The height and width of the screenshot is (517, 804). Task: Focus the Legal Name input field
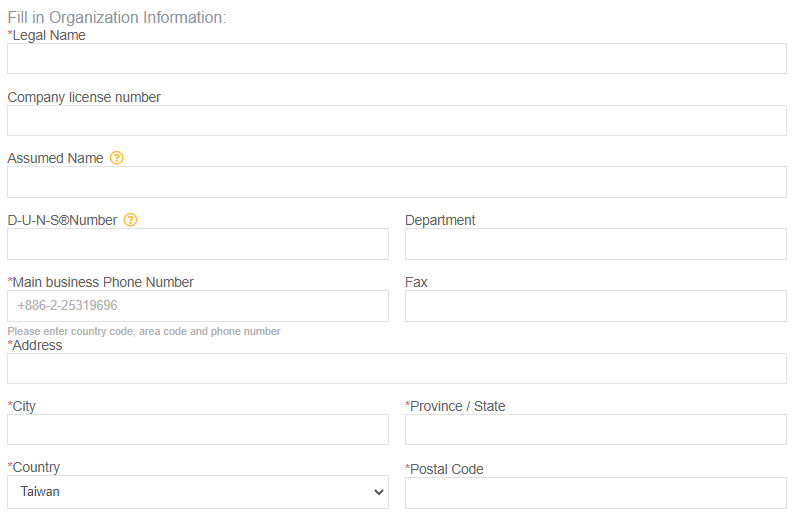[397, 58]
